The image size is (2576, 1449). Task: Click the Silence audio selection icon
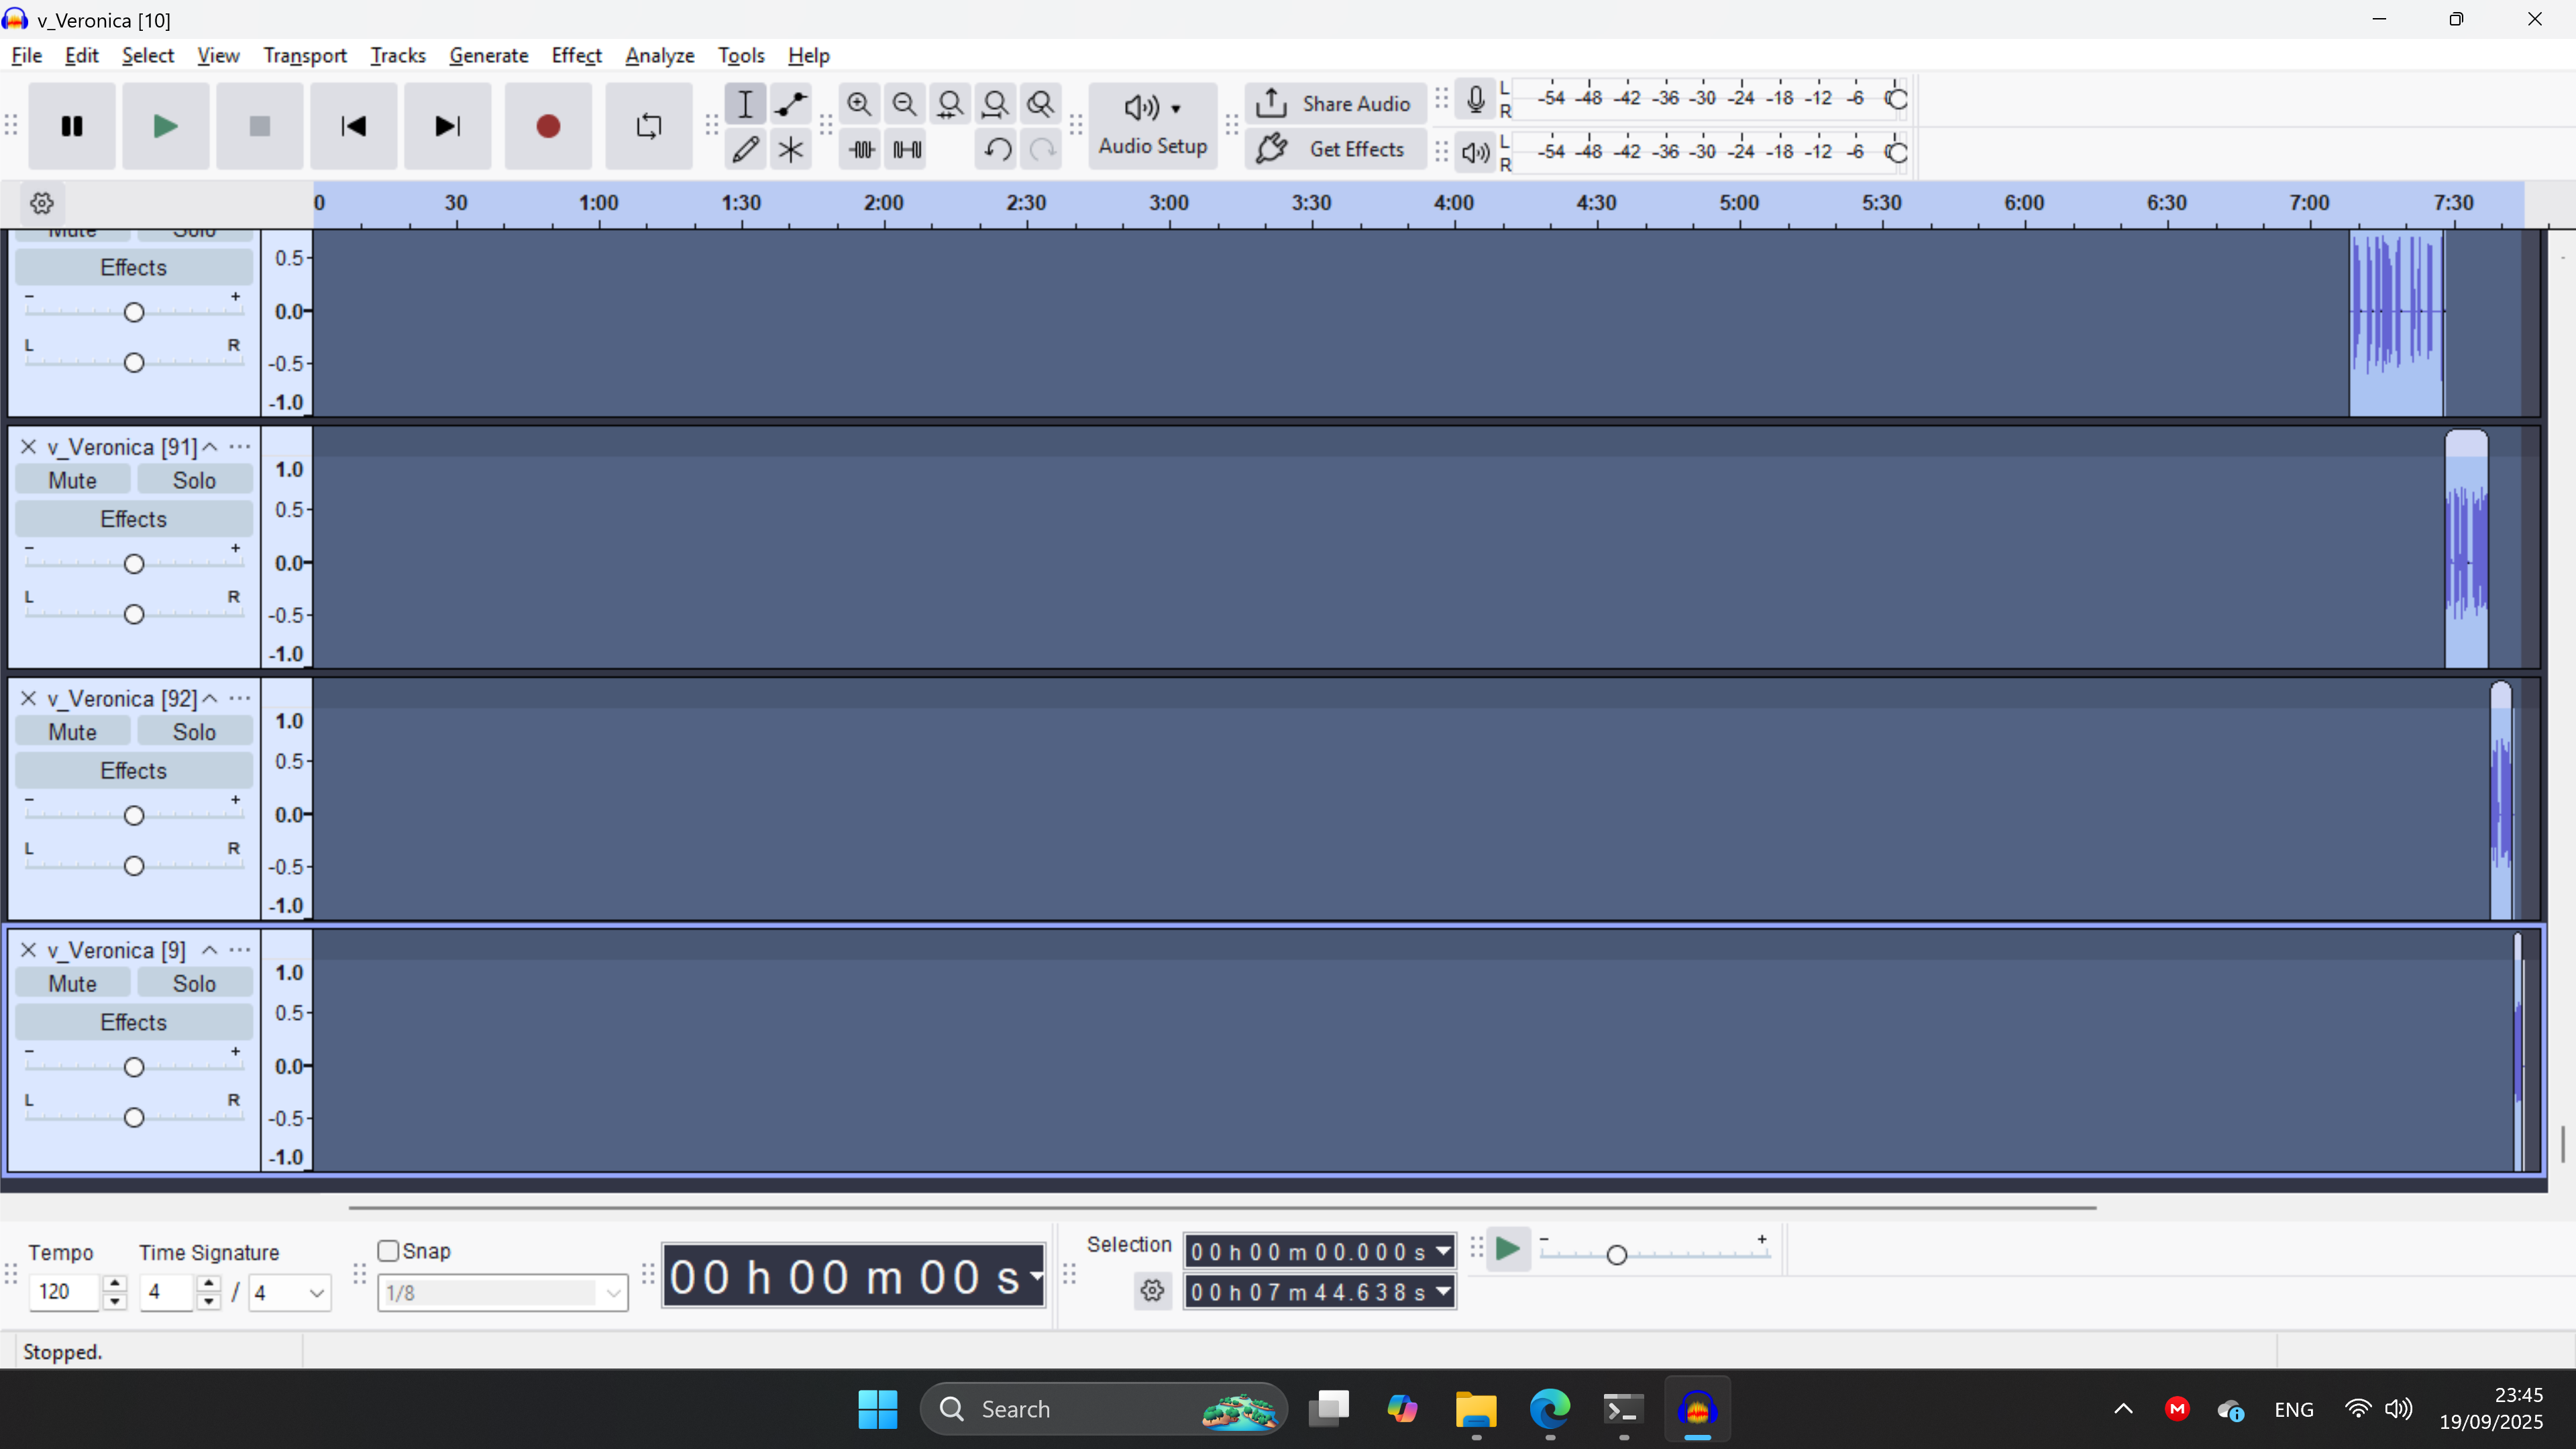(x=907, y=150)
